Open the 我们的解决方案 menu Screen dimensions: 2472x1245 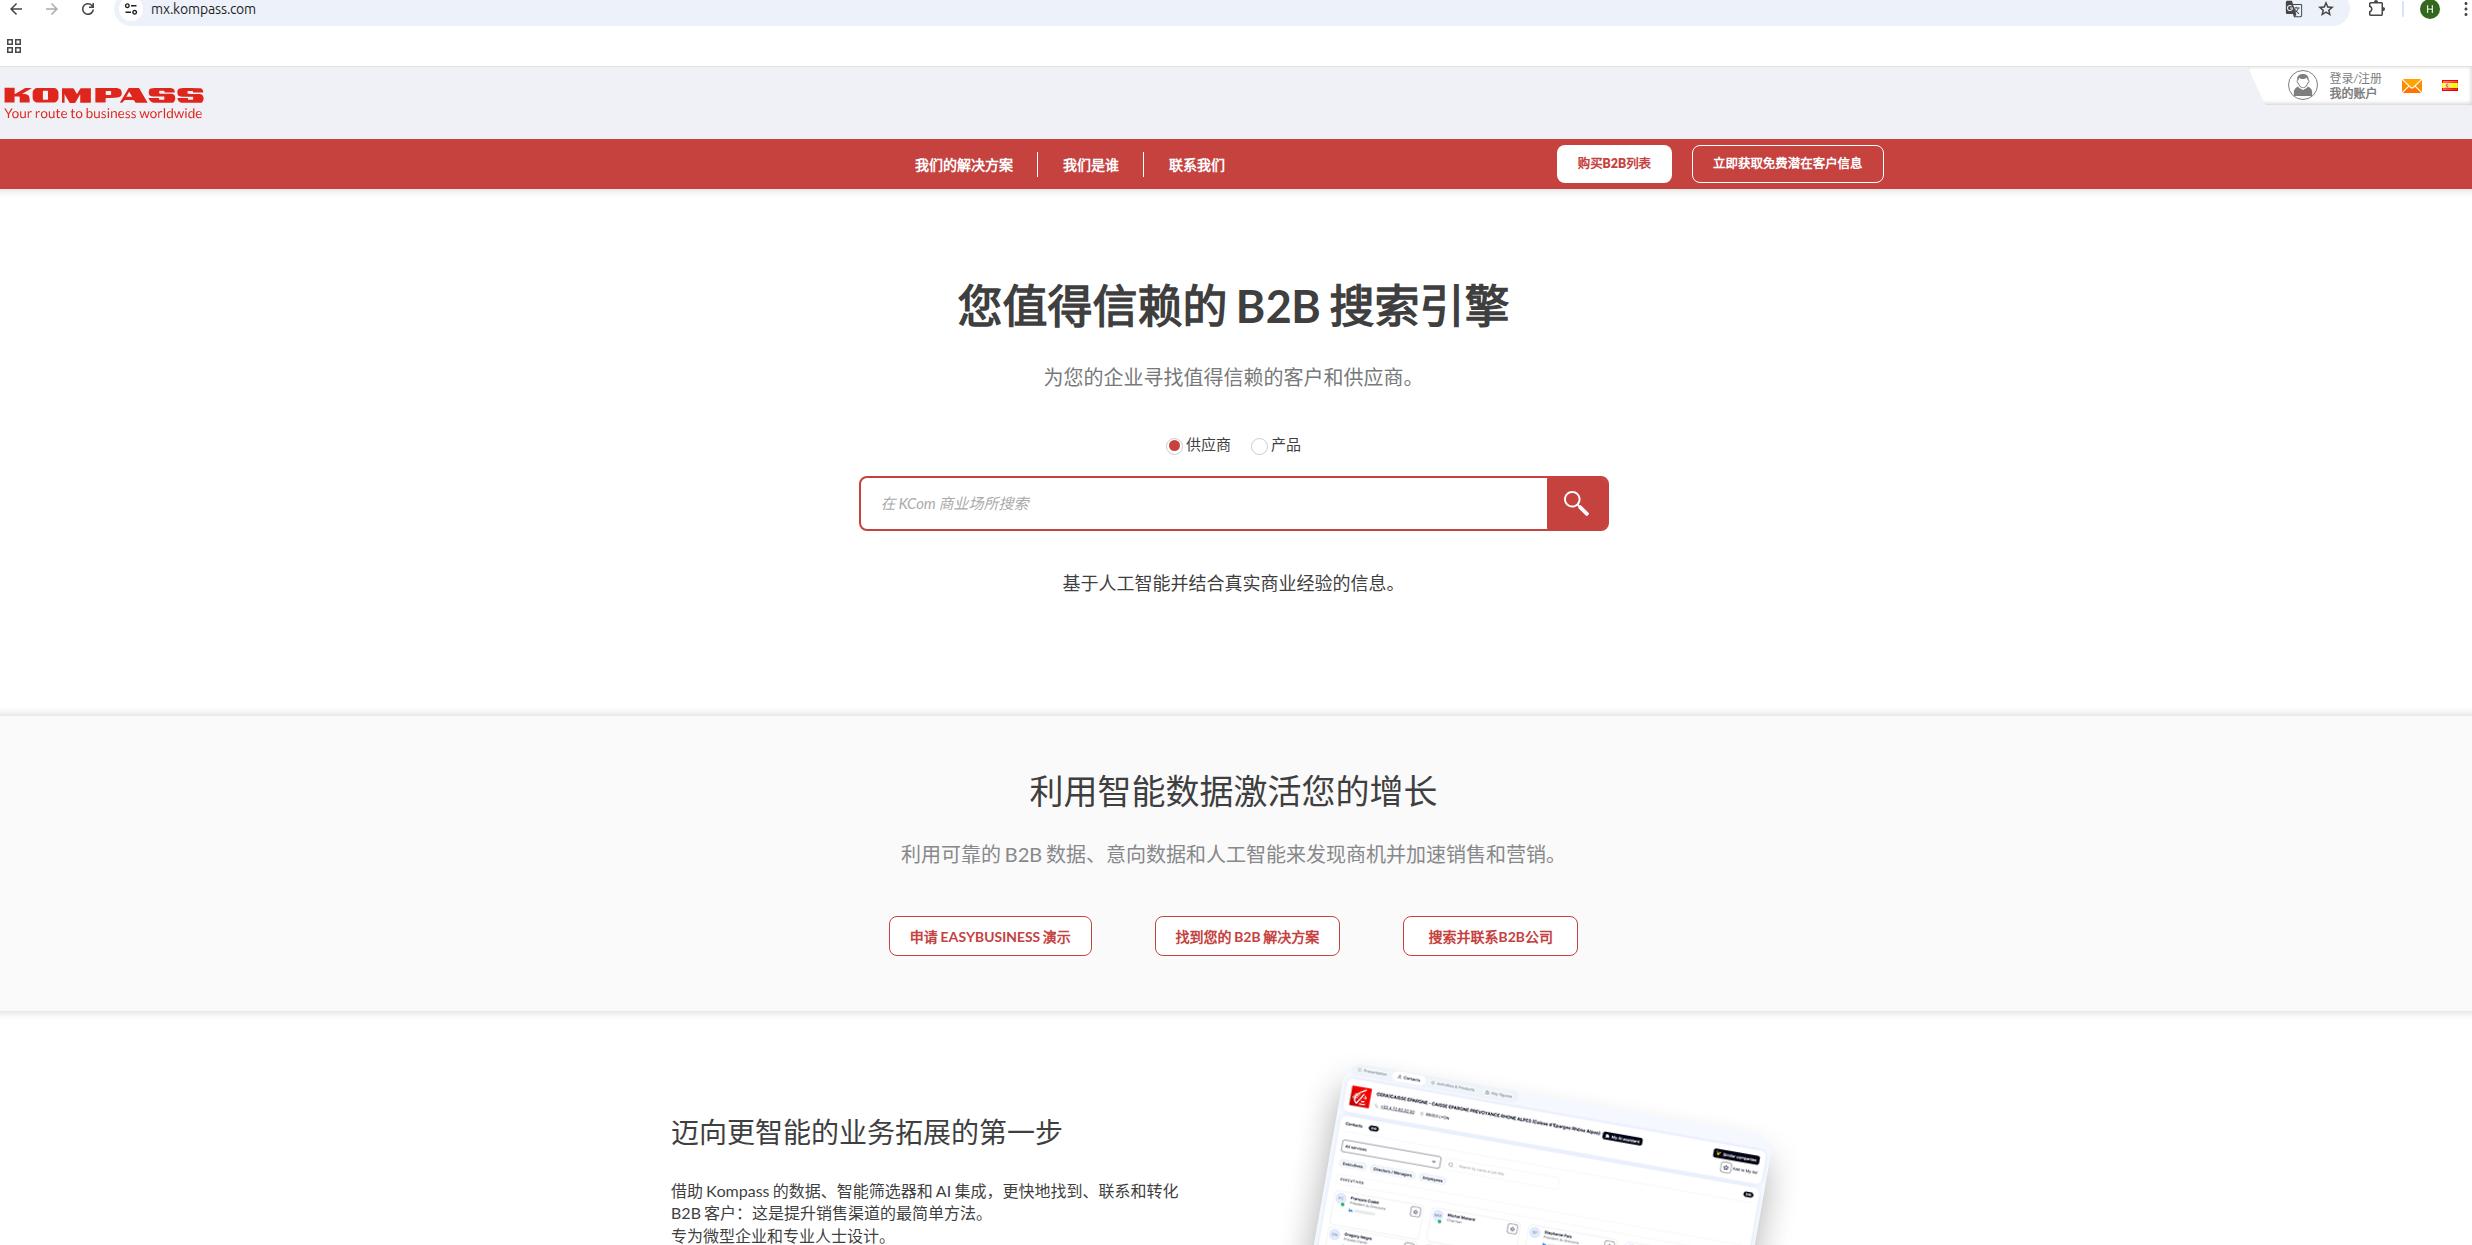pyautogui.click(x=964, y=165)
